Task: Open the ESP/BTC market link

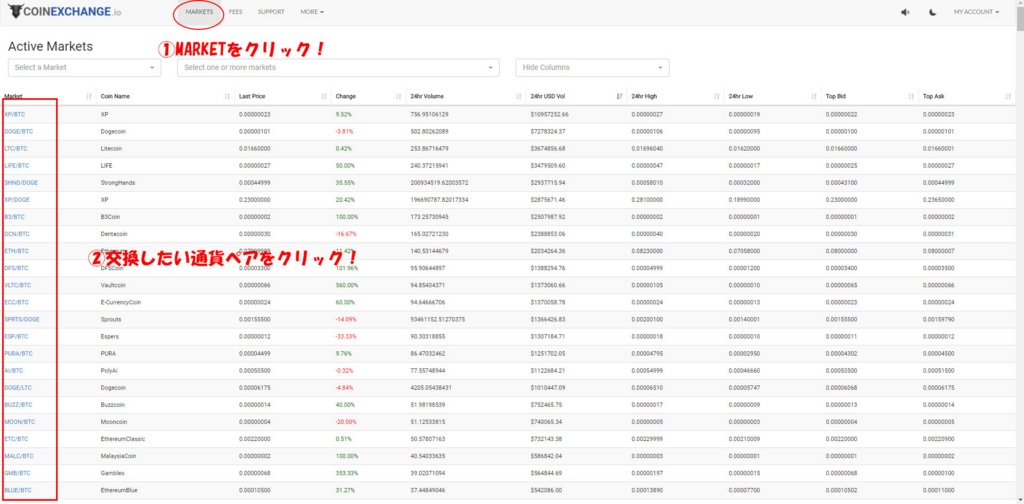Action: click(x=16, y=336)
